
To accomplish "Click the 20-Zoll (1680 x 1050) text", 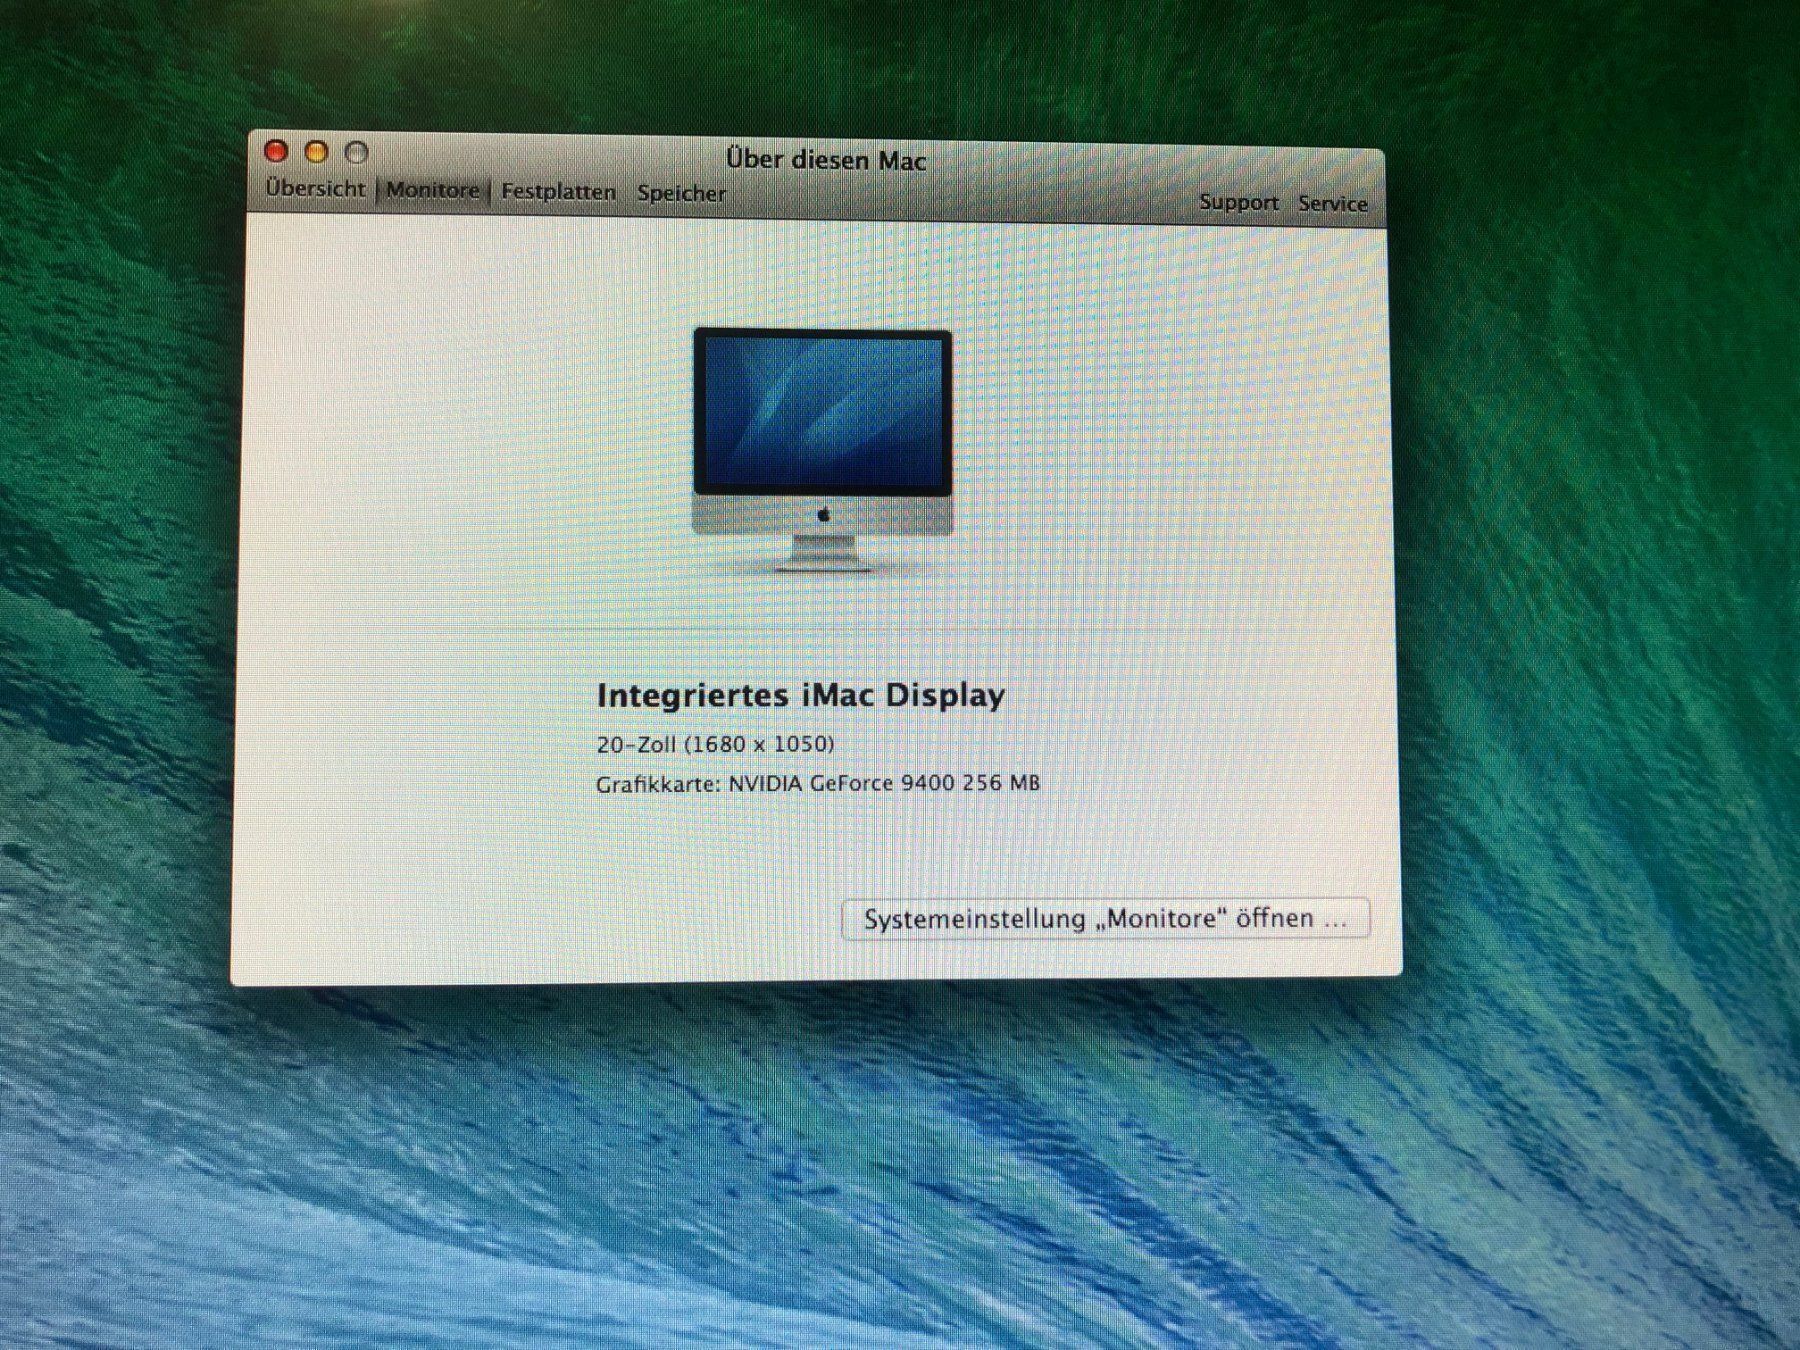I will click(x=715, y=744).
